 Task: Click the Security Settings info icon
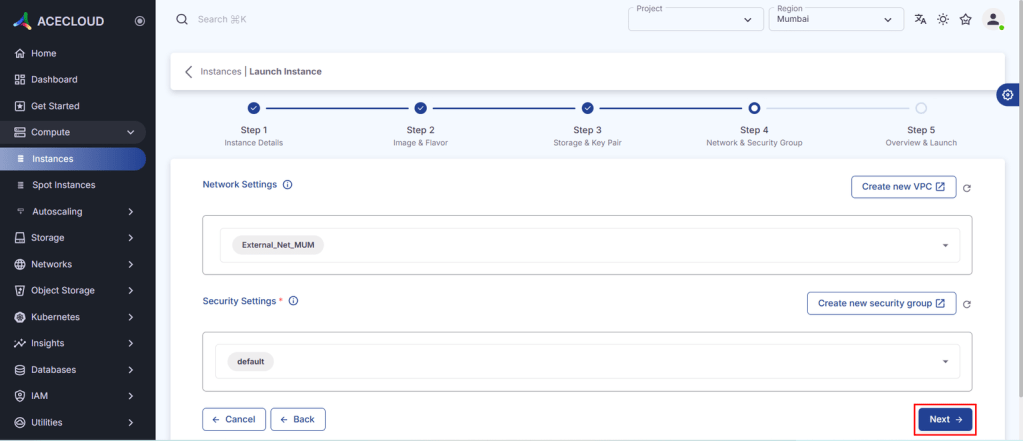coord(293,301)
